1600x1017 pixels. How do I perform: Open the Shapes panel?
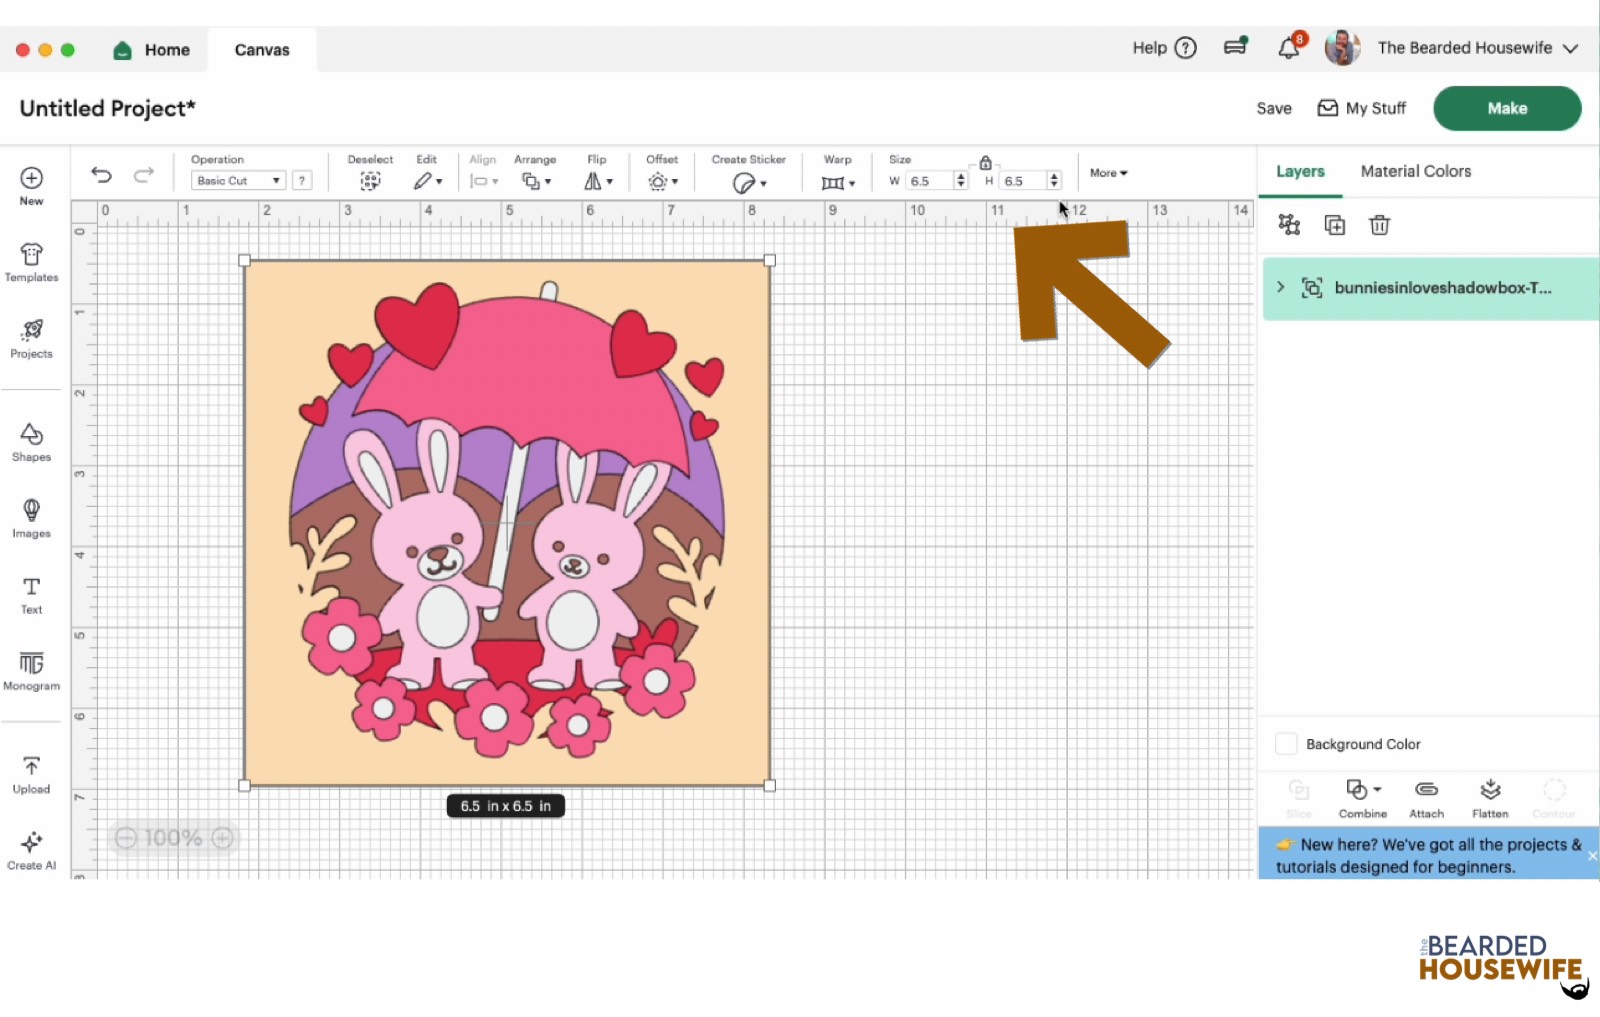pyautogui.click(x=31, y=441)
